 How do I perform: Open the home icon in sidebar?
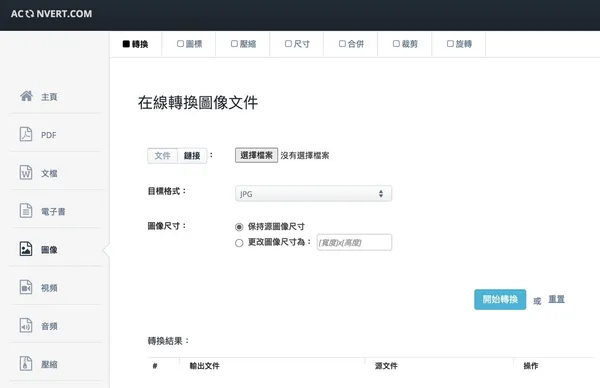coord(26,96)
